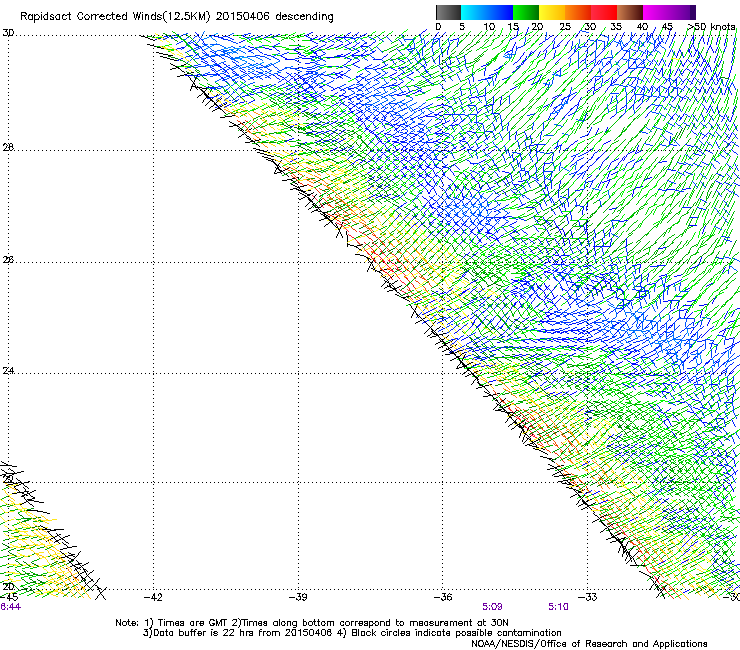The image size is (740, 650).
Task: Click the date text '20150406 descending'
Action: point(274,17)
